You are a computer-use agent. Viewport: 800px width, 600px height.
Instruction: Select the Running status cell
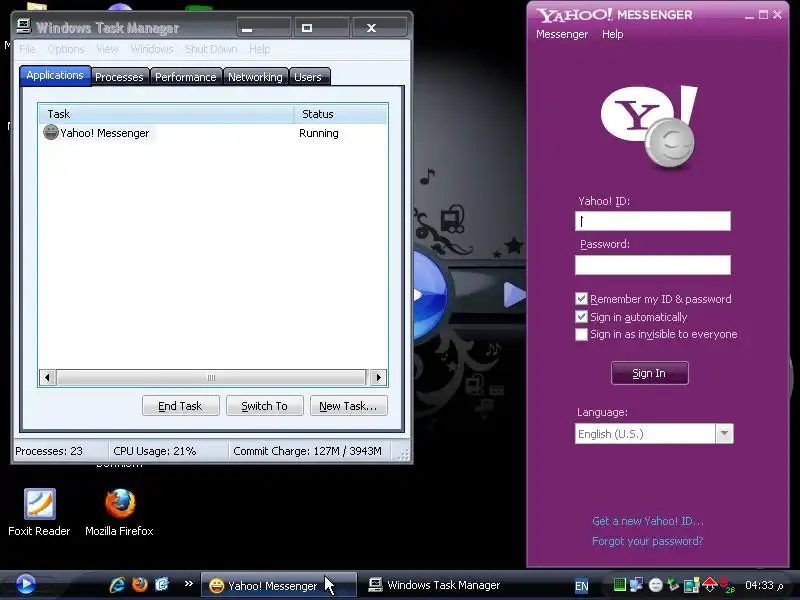click(318, 133)
